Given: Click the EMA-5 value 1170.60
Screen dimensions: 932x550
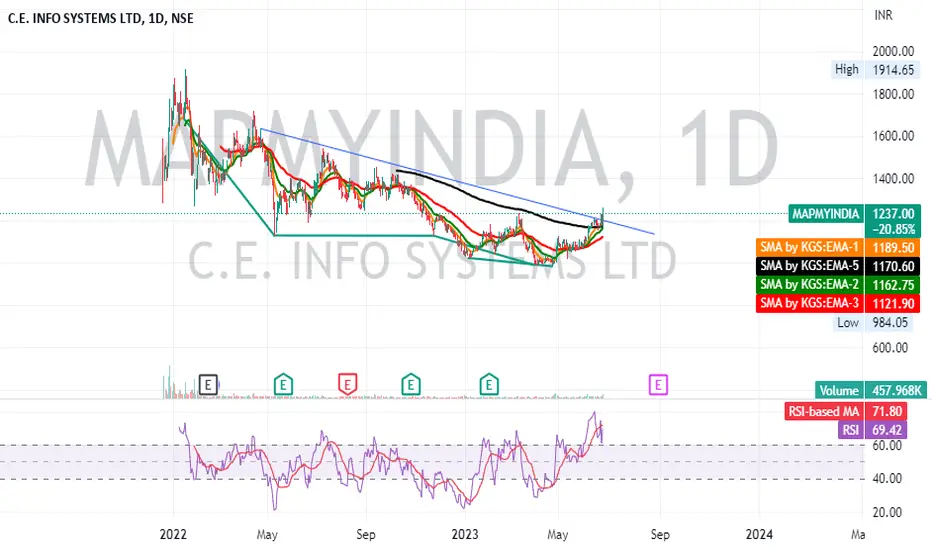Looking at the screenshot, I should click(893, 266).
